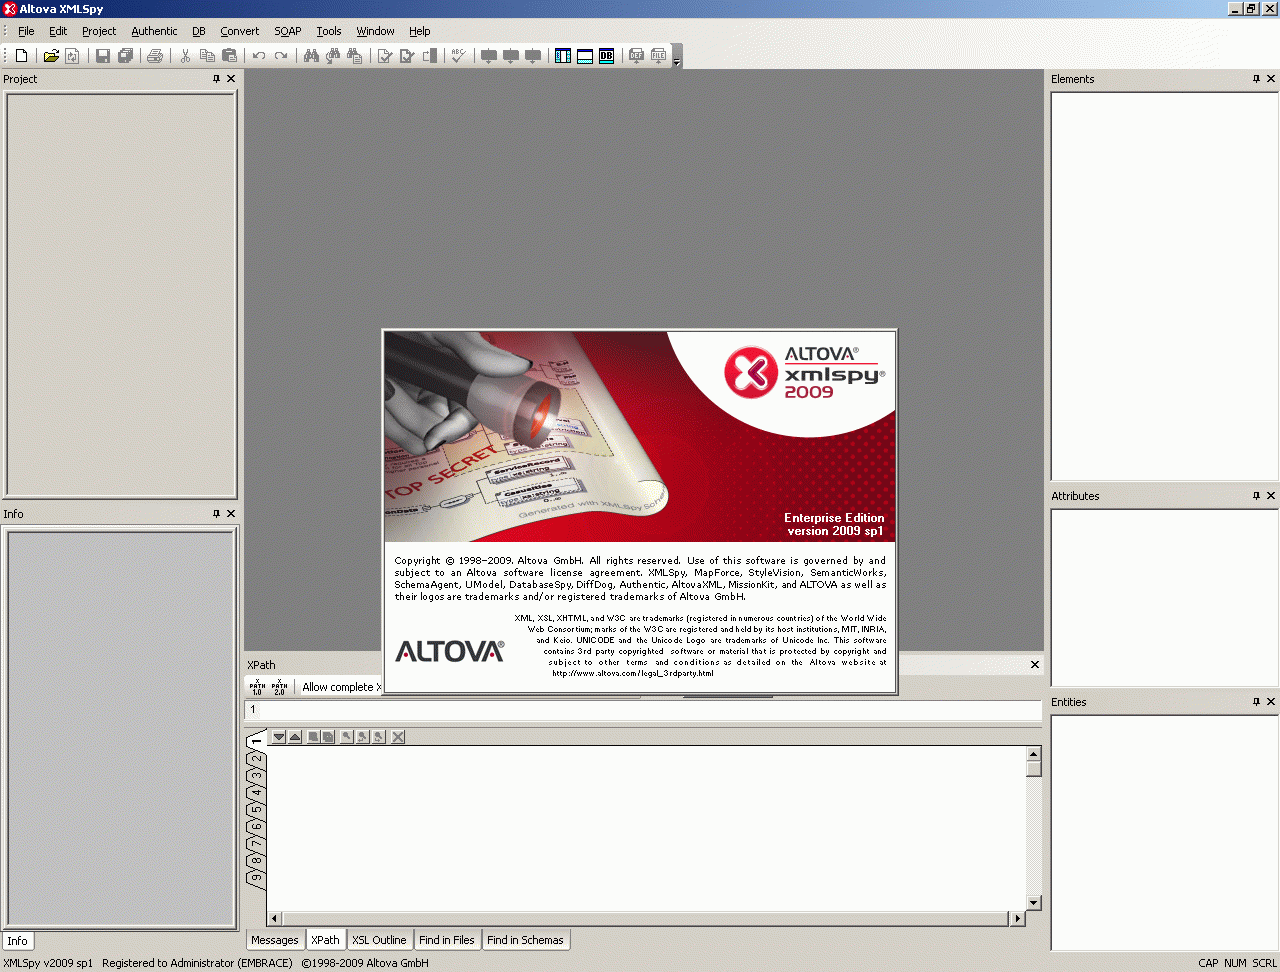Open the Convert menu
1280x972 pixels.
coord(239,31)
